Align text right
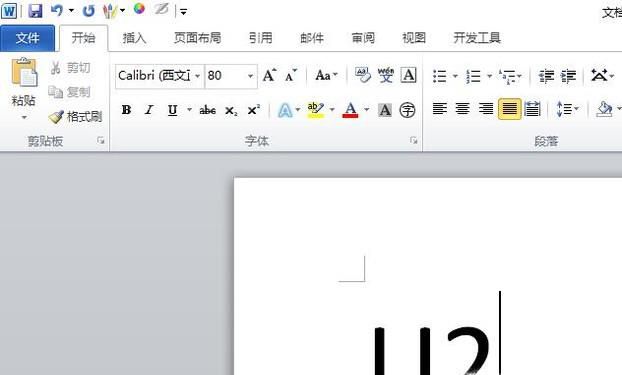The image size is (622, 375). coord(486,109)
